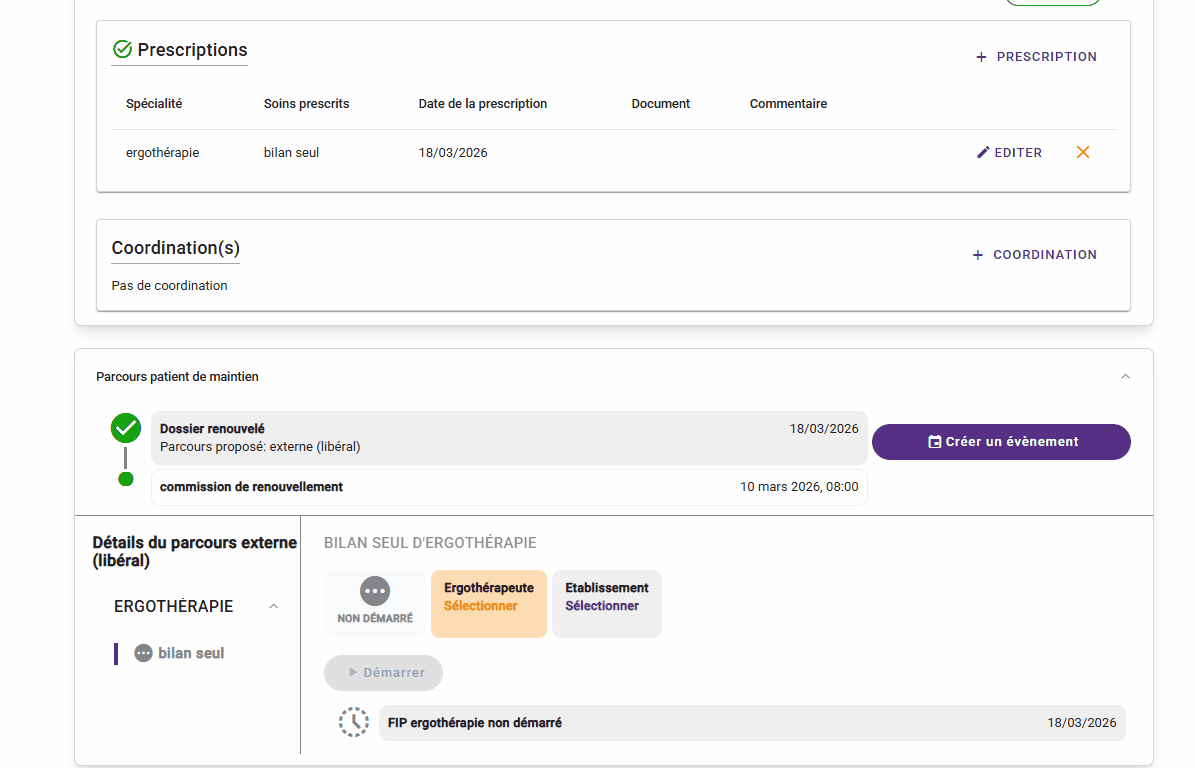Open bilan seul tree item
Viewport: 1195px width, 768px height.
pos(191,653)
